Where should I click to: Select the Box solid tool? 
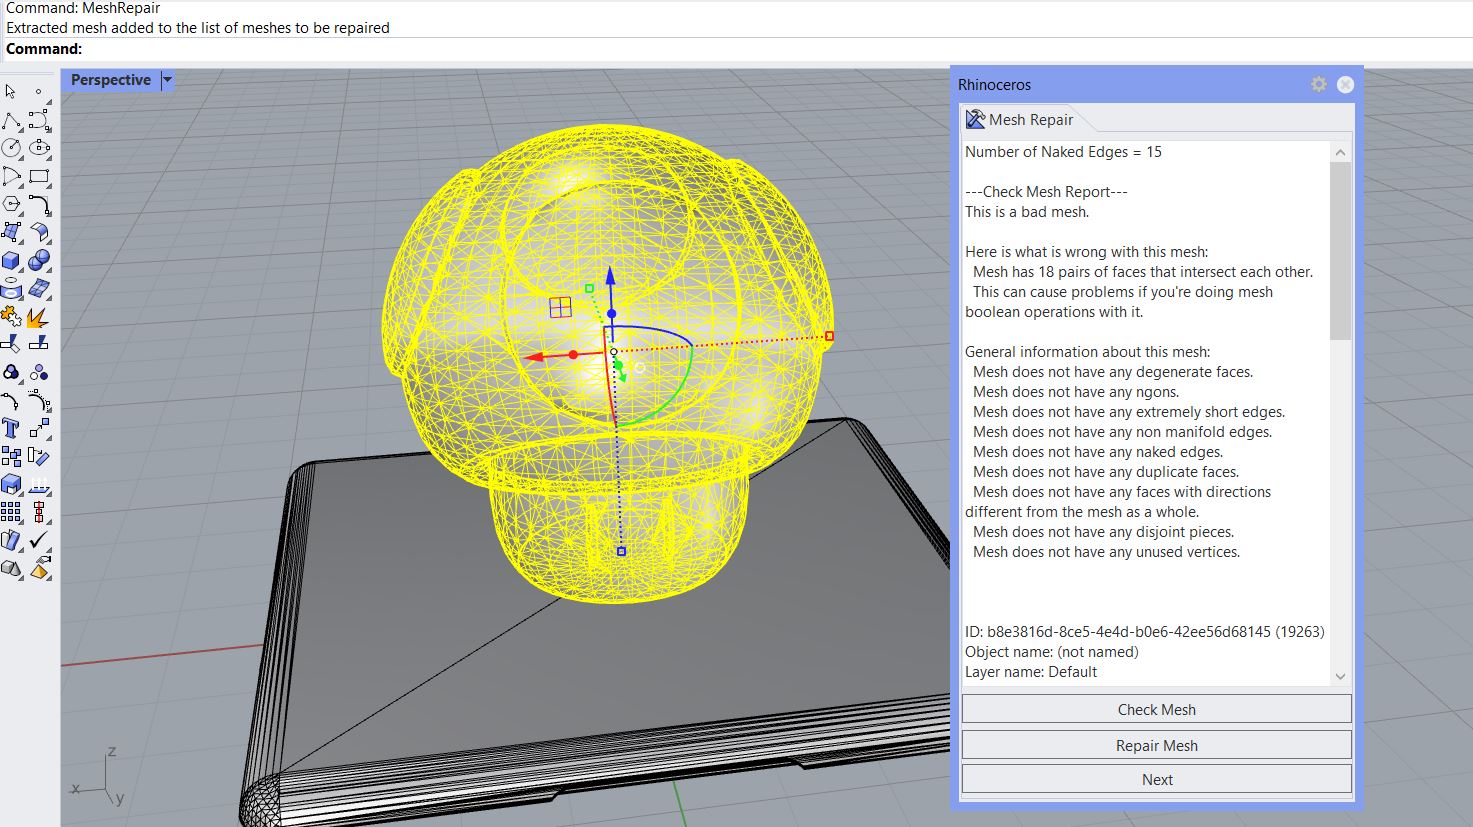point(11,261)
